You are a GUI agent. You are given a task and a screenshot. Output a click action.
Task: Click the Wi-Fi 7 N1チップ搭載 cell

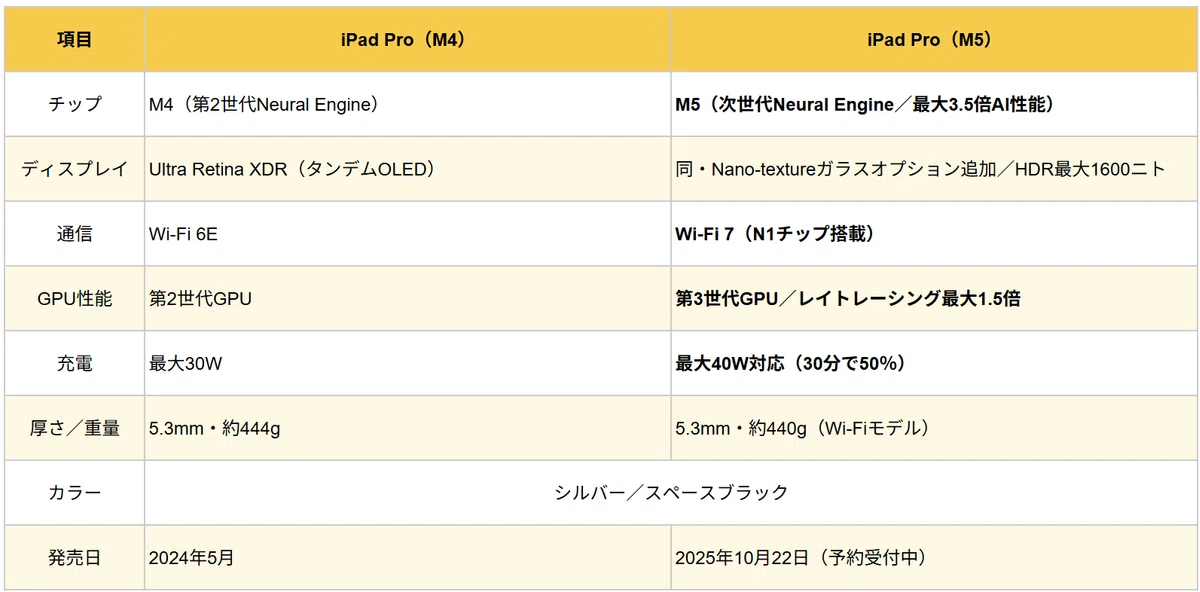point(934,234)
